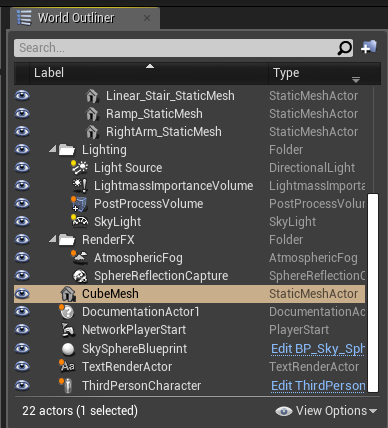The image size is (388, 428).
Task: Click the SphereReflectionCapture icon
Action: click(80, 276)
